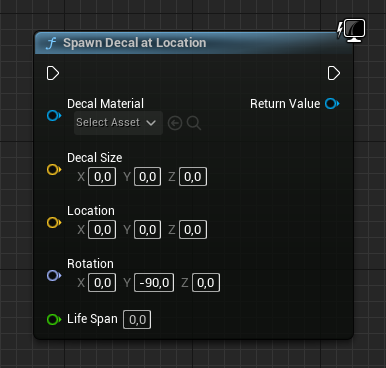Viewport: 386px width, 368px height.
Task: Click the Return Value label
Action: pyautogui.click(x=285, y=104)
